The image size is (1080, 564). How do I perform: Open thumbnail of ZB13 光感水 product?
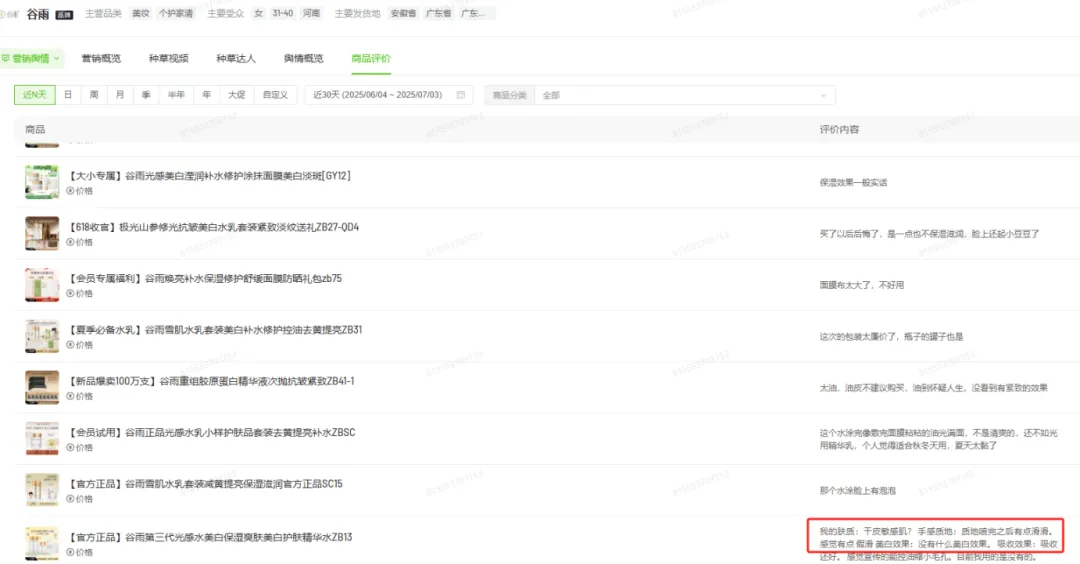(42, 543)
